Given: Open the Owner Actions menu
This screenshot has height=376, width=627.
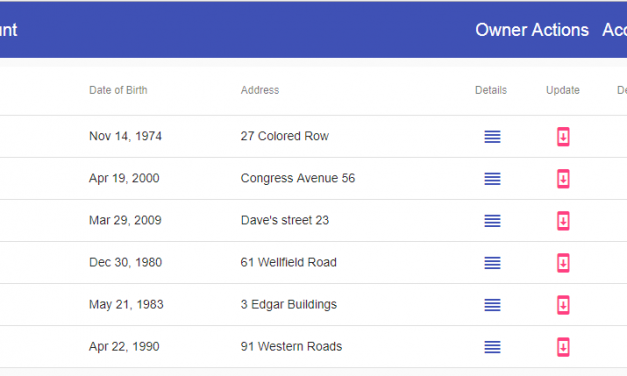Looking at the screenshot, I should point(532,30).
